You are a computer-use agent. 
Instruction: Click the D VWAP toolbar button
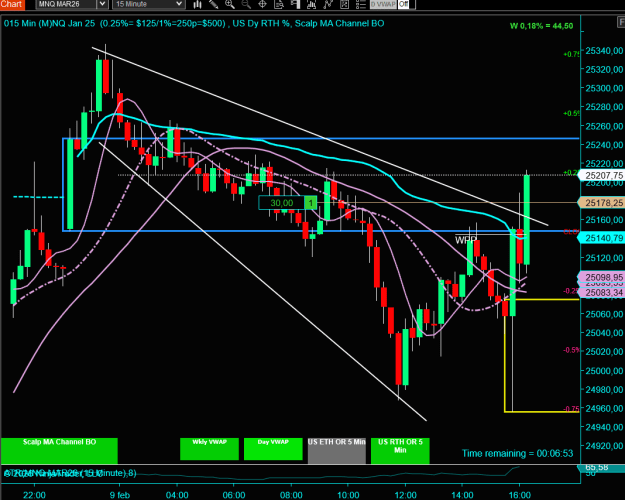pyautogui.click(x=383, y=4)
